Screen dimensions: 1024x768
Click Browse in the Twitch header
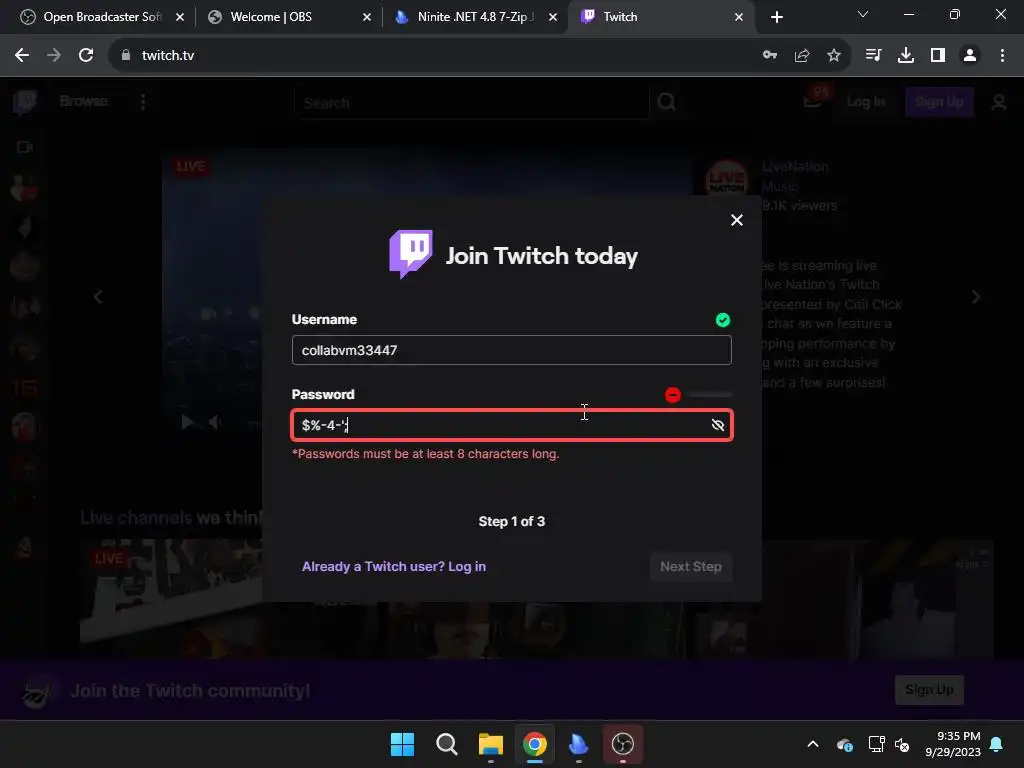point(84,101)
